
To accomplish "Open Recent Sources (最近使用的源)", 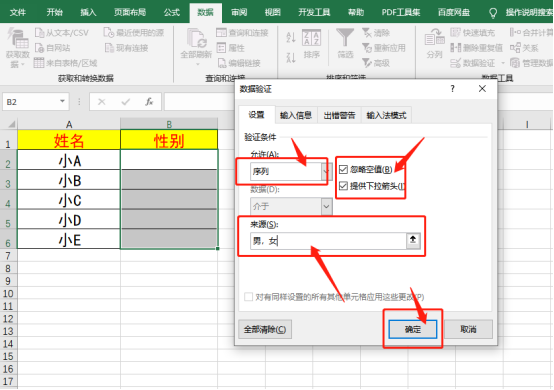I will click(x=134, y=33).
